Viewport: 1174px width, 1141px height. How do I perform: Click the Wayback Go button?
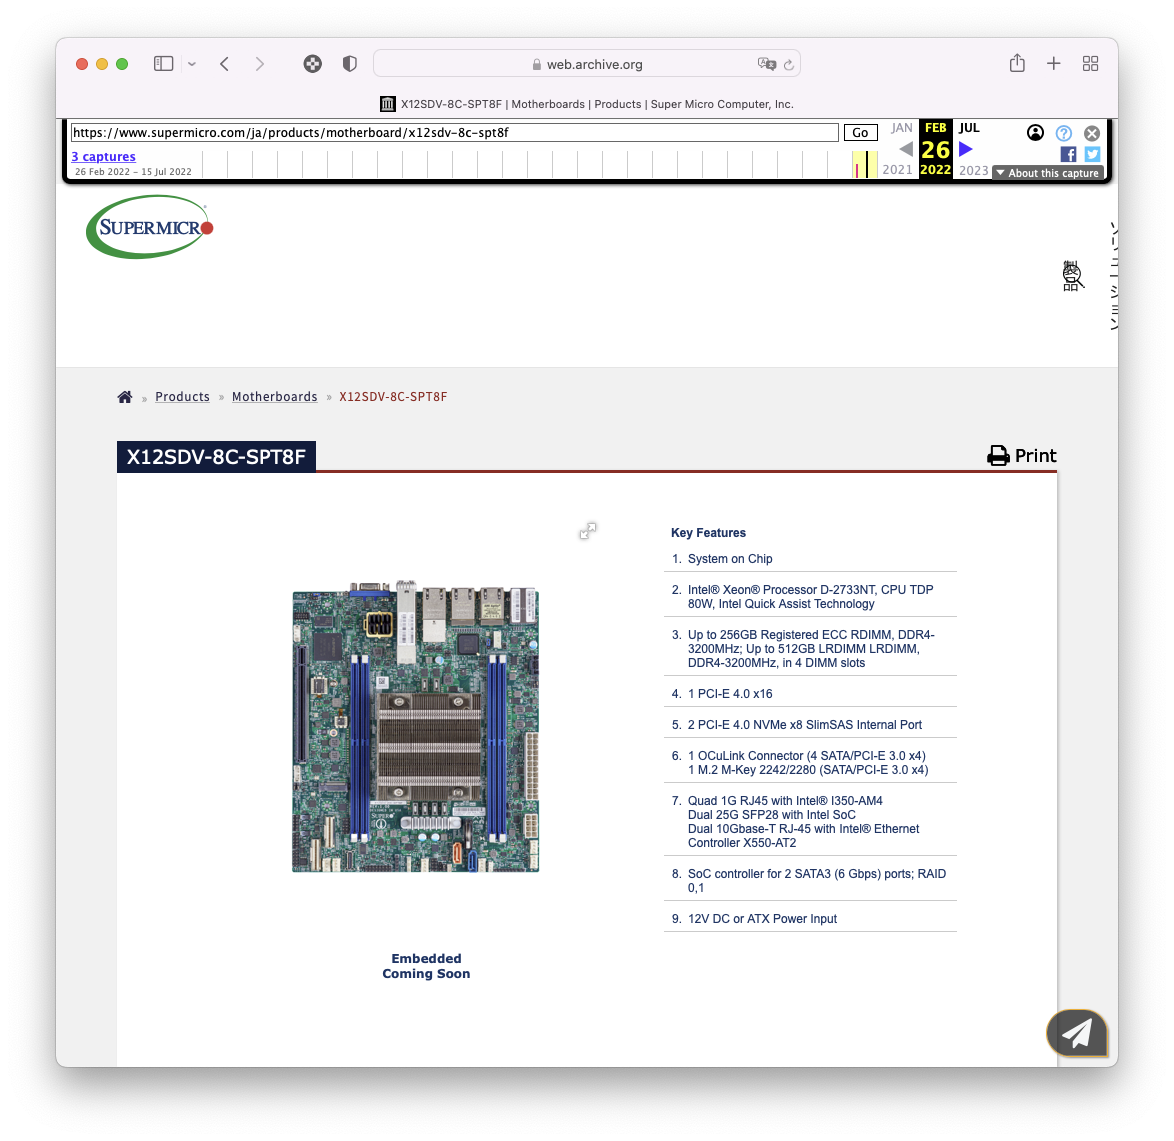[x=860, y=133]
